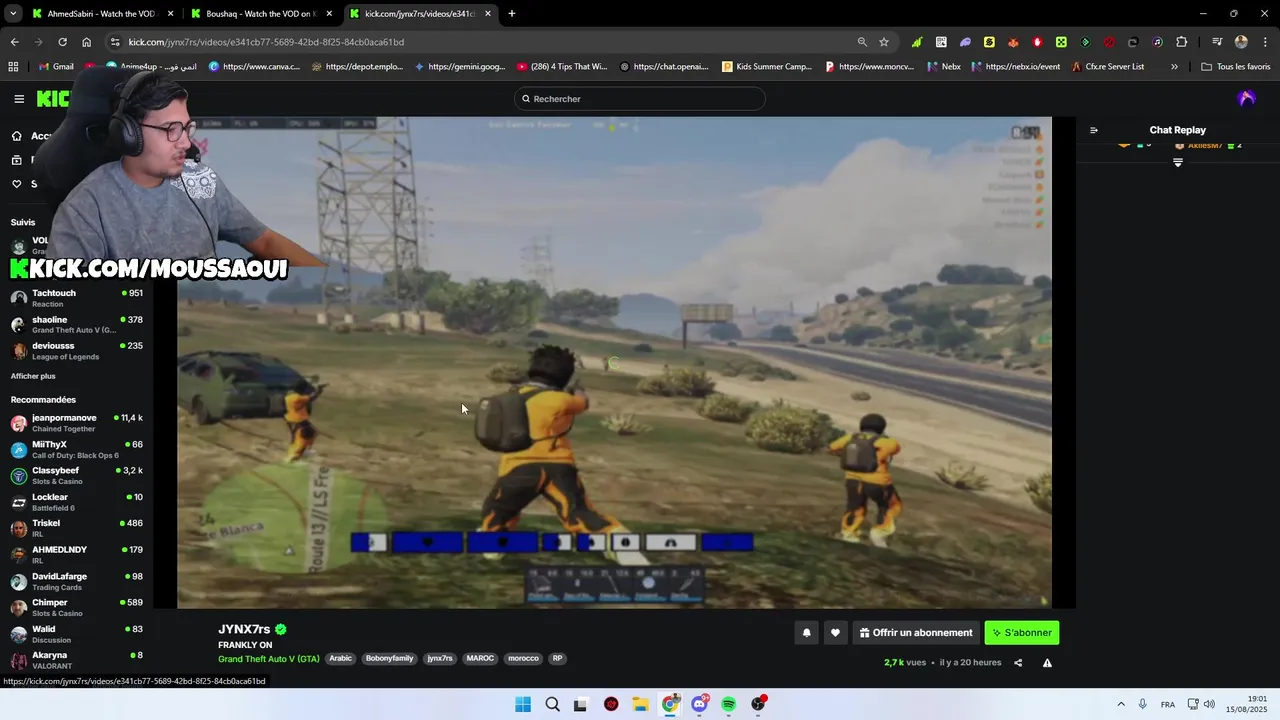Image resolution: width=1280 pixels, height=720 pixels.
Task: Open Tachtouch channel in sidebar
Action: (x=76, y=298)
